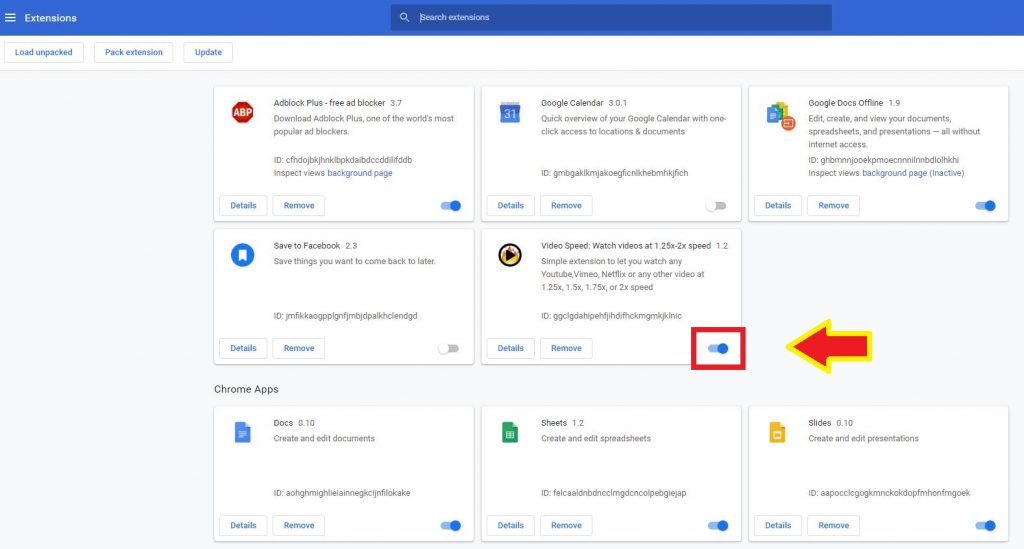Remove the Sheets app

pyautogui.click(x=566, y=525)
